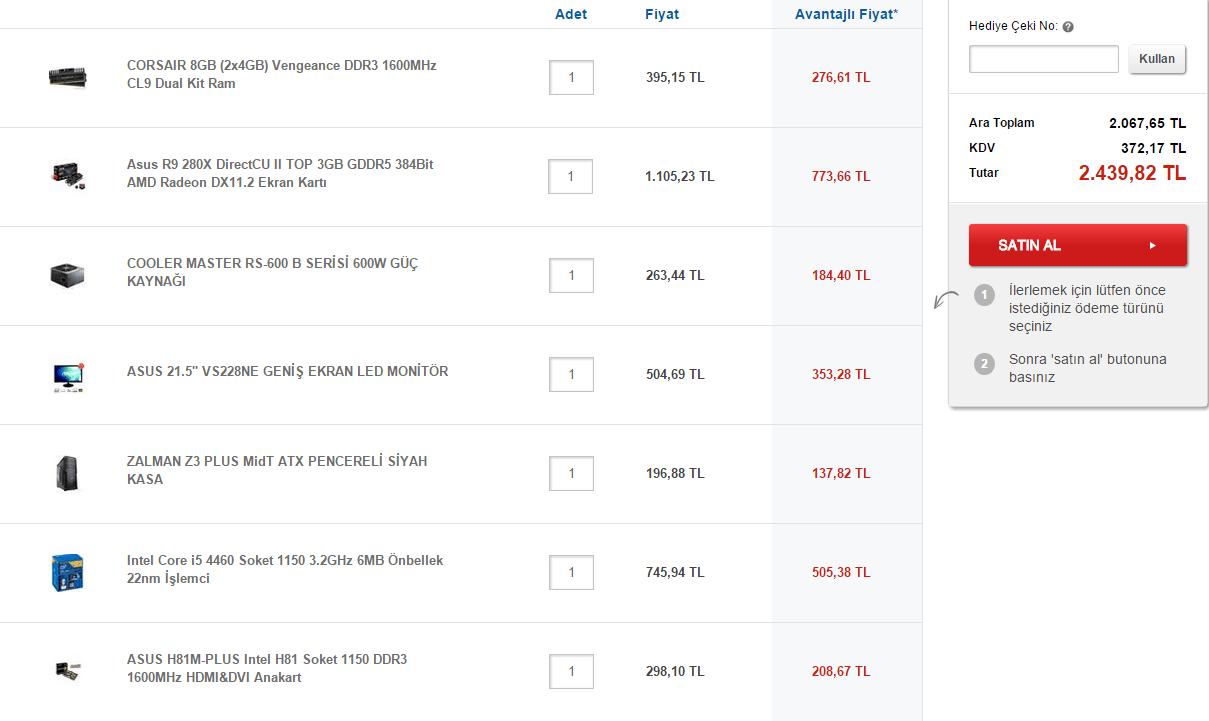Image resolution: width=1209 pixels, height=721 pixels.
Task: Click the help icon beside Hediye Çeki No
Action: 1068,27
